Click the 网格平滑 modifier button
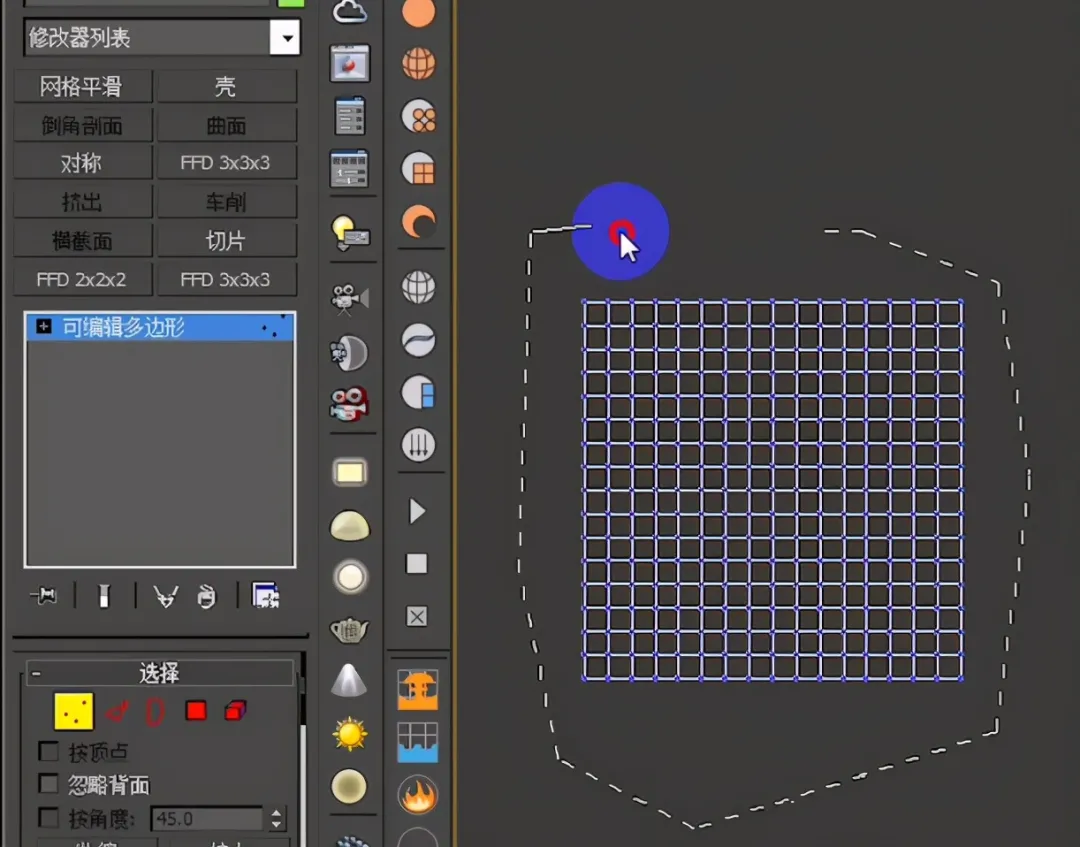Screen dimensions: 1080x847 point(82,87)
